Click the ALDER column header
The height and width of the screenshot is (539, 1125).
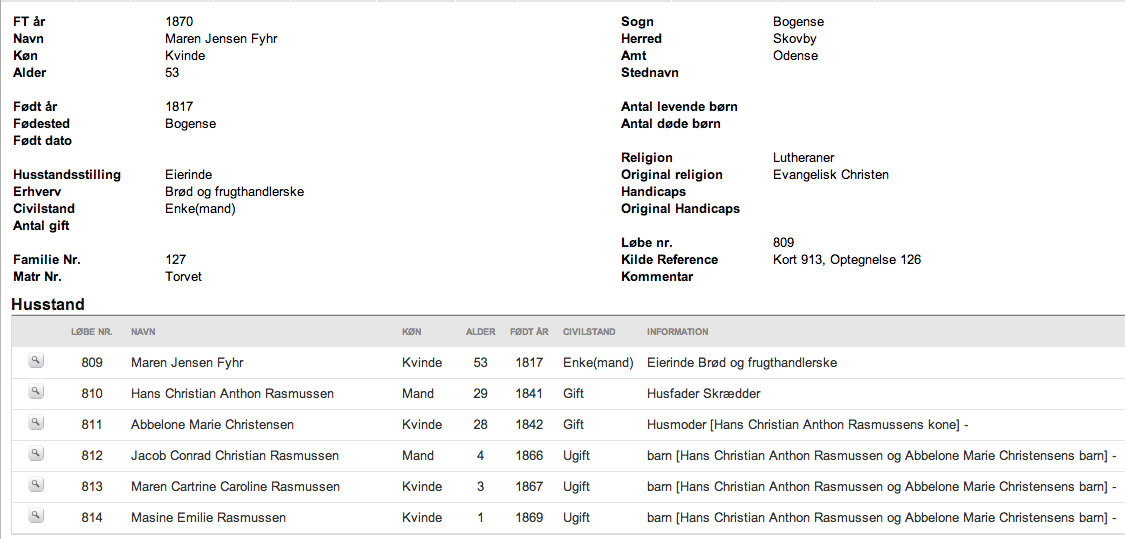click(x=481, y=332)
